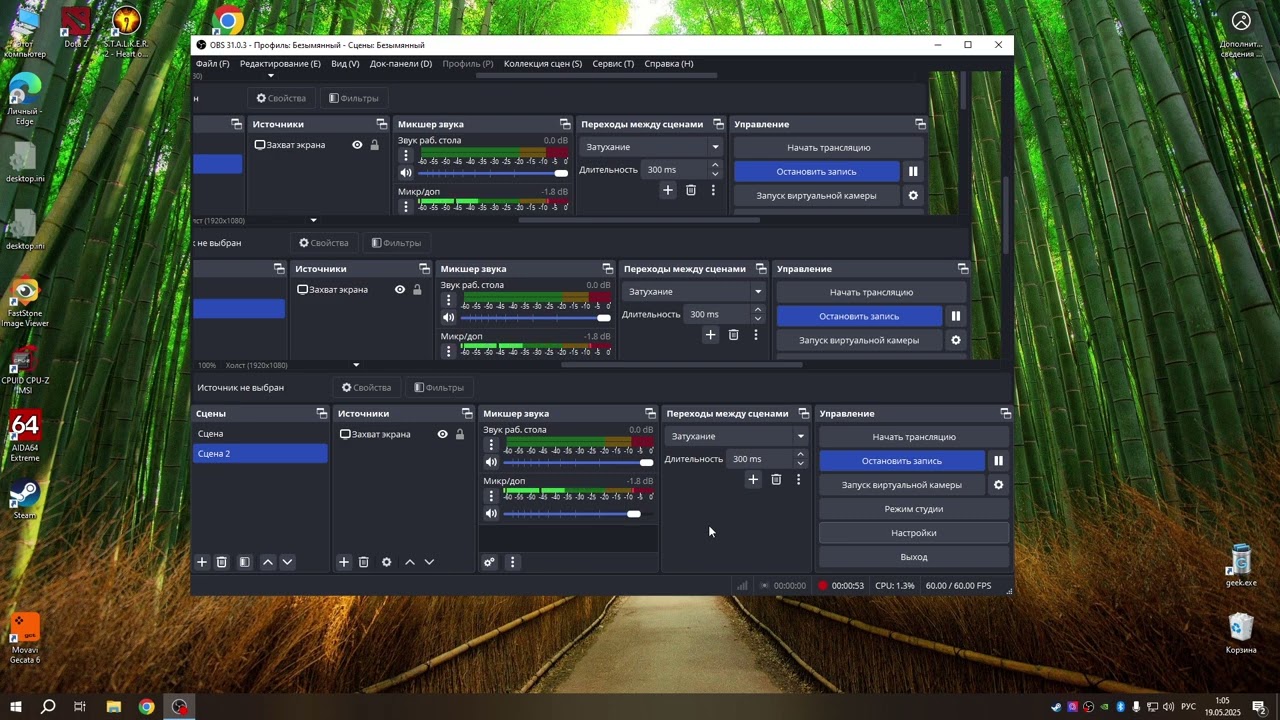Image resolution: width=1280 pixels, height=720 pixels.
Task: Open the Док-панели (D) menu
Action: tap(401, 63)
